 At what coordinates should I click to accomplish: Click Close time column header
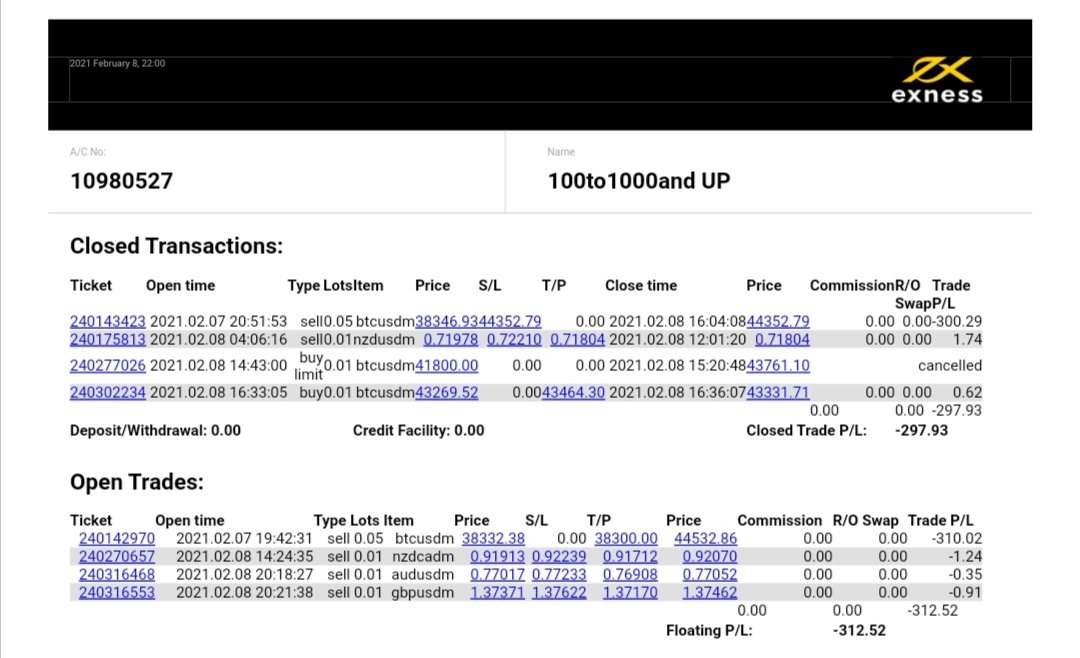click(x=641, y=285)
